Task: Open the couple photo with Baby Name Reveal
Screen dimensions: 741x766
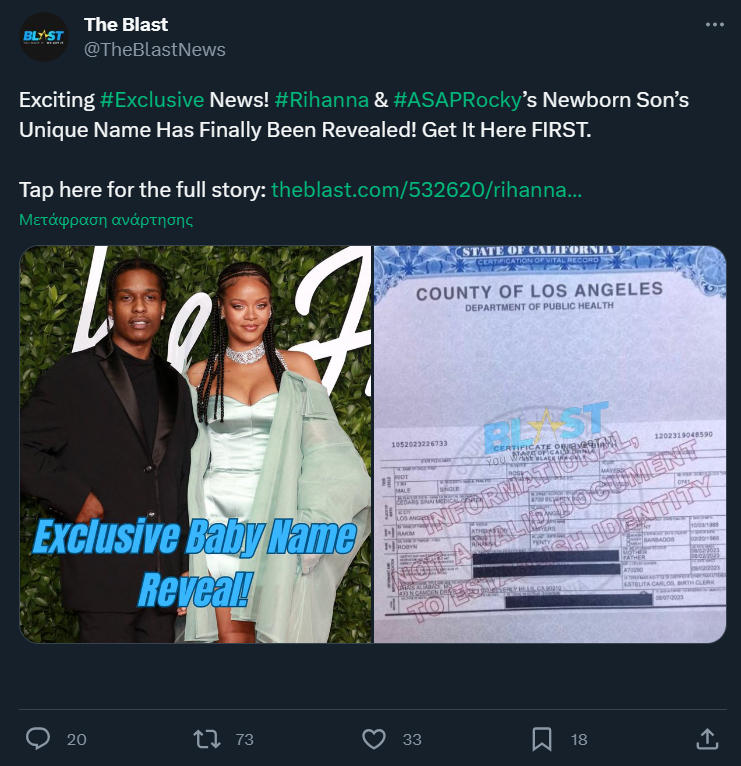Action: (x=196, y=444)
